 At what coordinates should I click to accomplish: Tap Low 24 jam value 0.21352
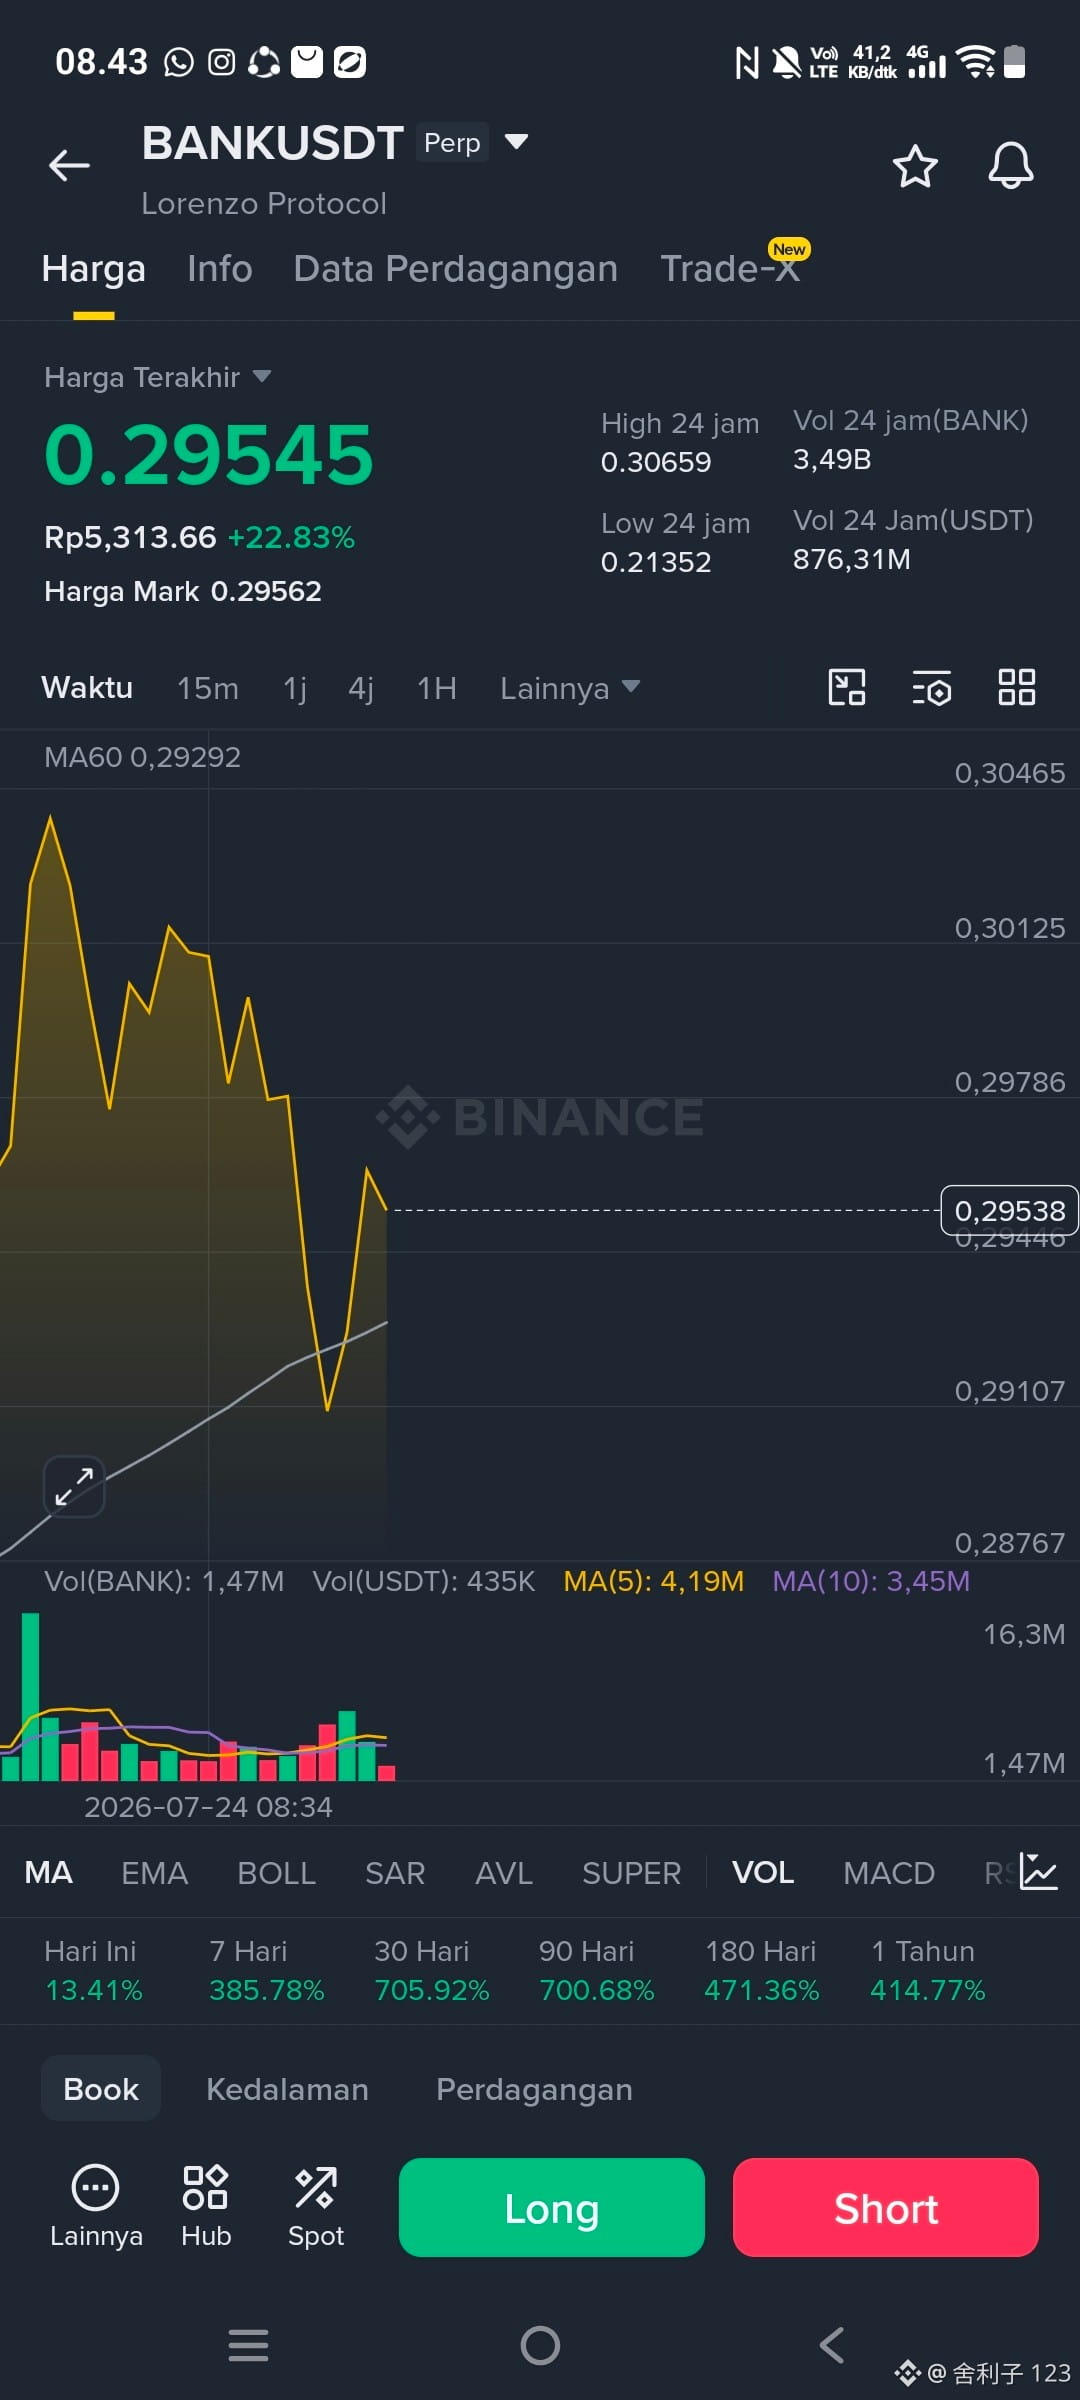[656, 562]
